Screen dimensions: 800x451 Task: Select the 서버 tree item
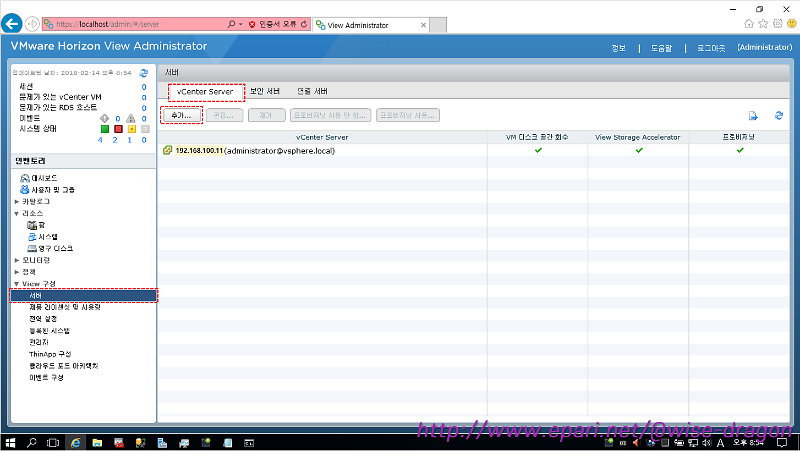(83, 295)
